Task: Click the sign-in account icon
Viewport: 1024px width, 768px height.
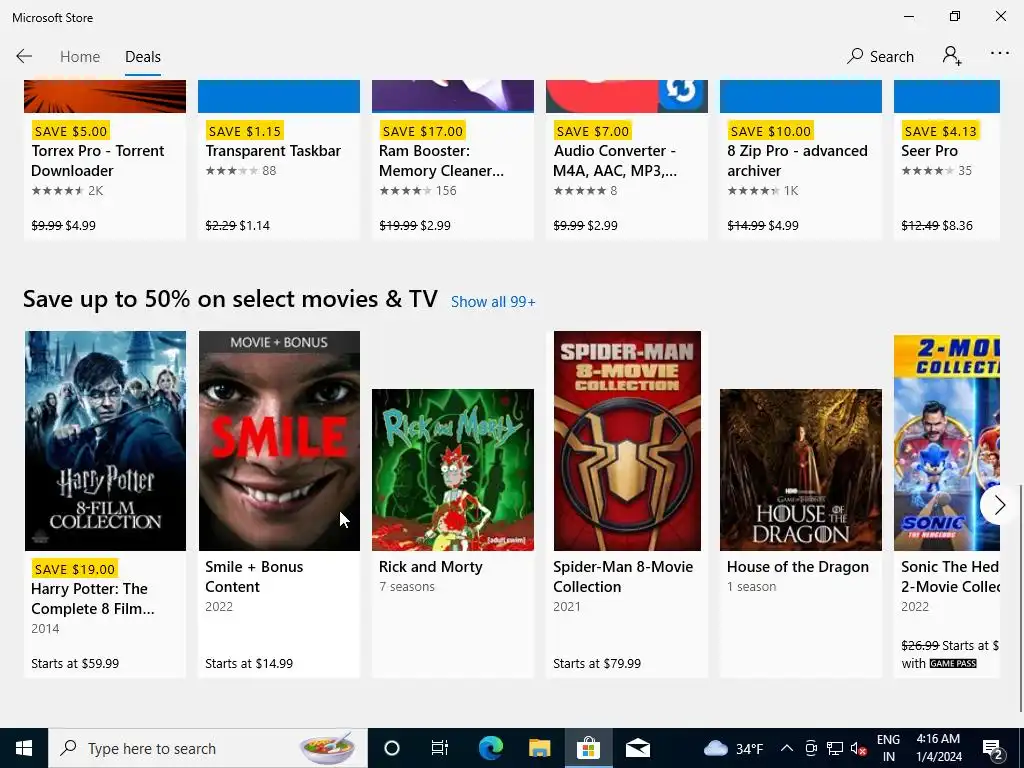Action: click(x=952, y=56)
